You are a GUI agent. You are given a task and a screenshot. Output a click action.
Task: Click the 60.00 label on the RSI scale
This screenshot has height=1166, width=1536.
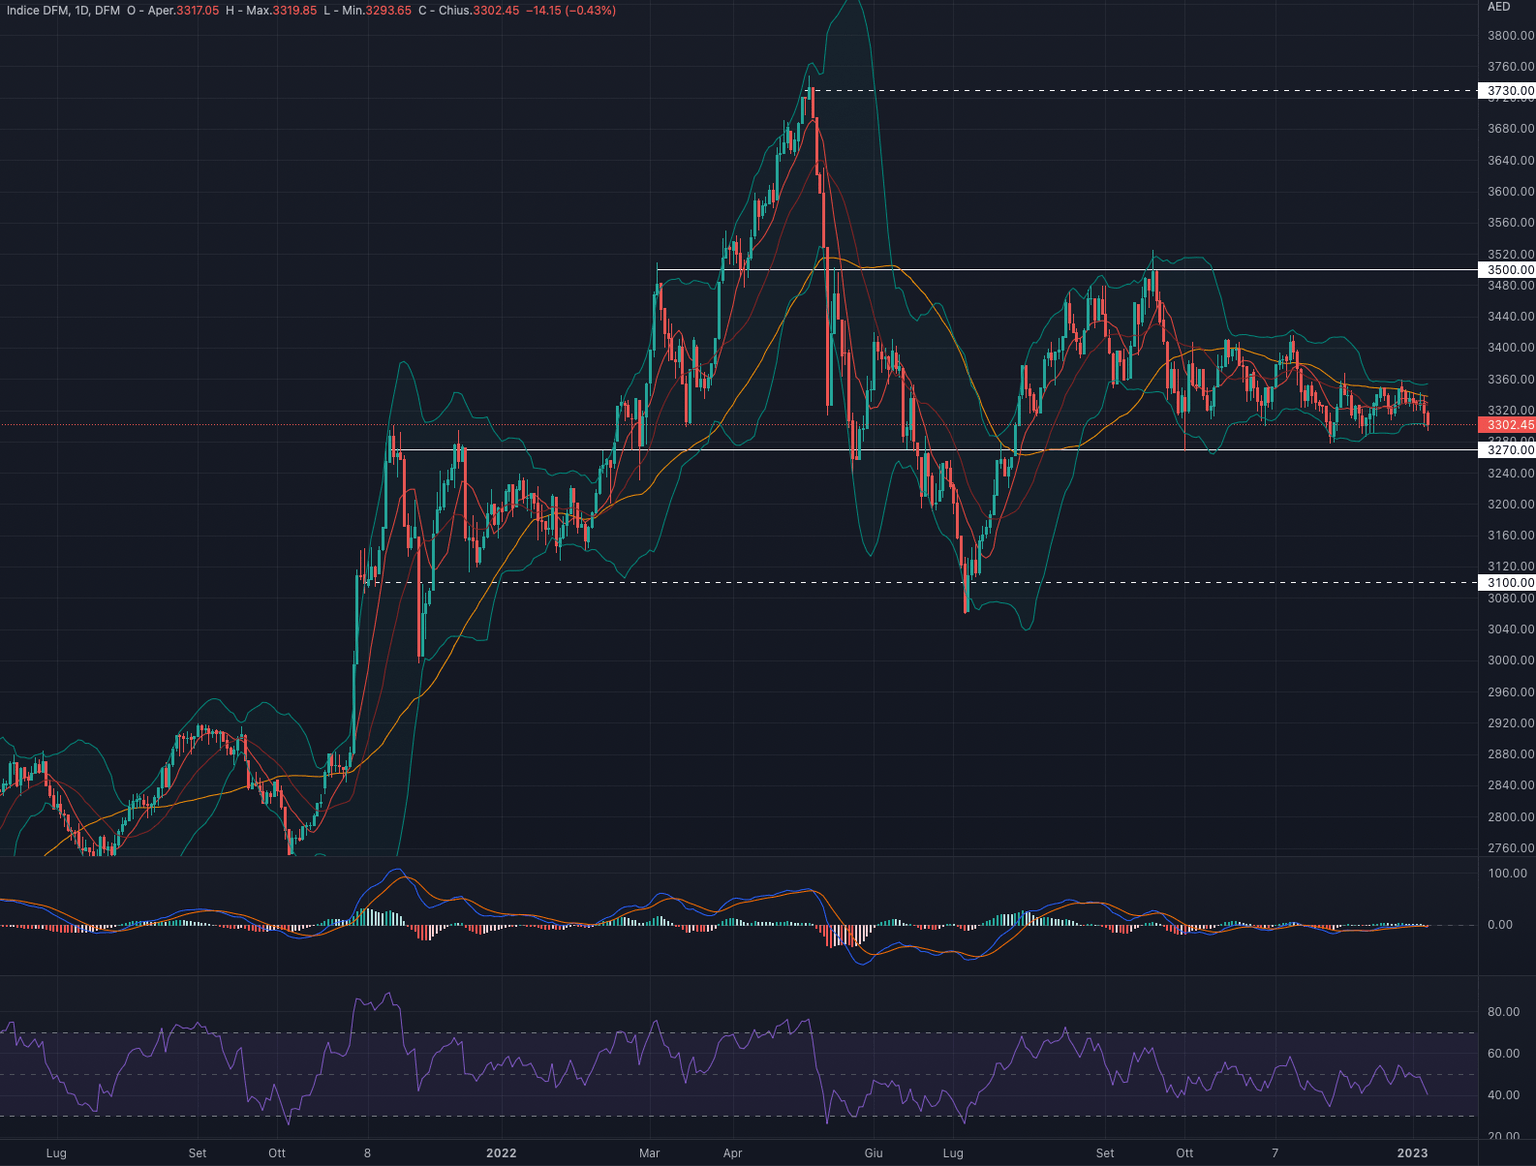[1503, 1053]
